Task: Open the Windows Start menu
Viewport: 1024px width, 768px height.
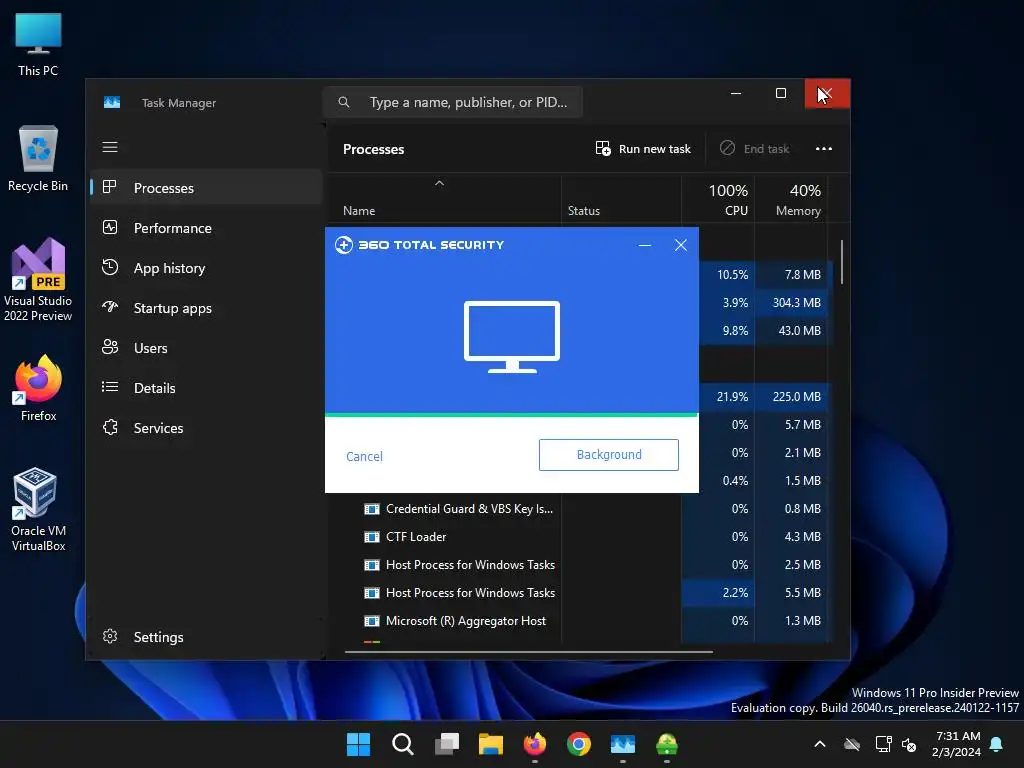Action: (358, 744)
